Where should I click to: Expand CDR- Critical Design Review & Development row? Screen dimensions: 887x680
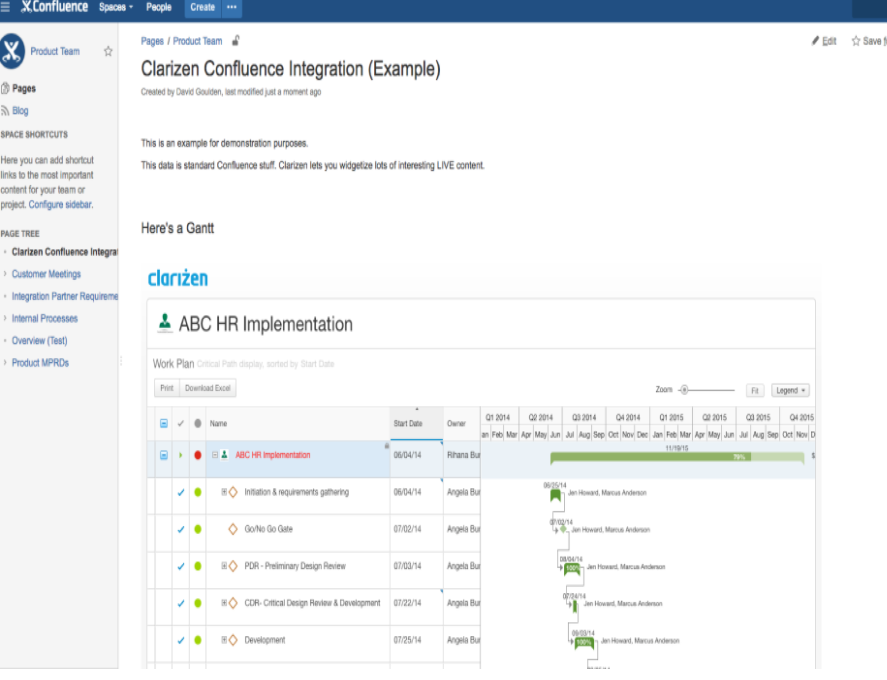coord(224,603)
